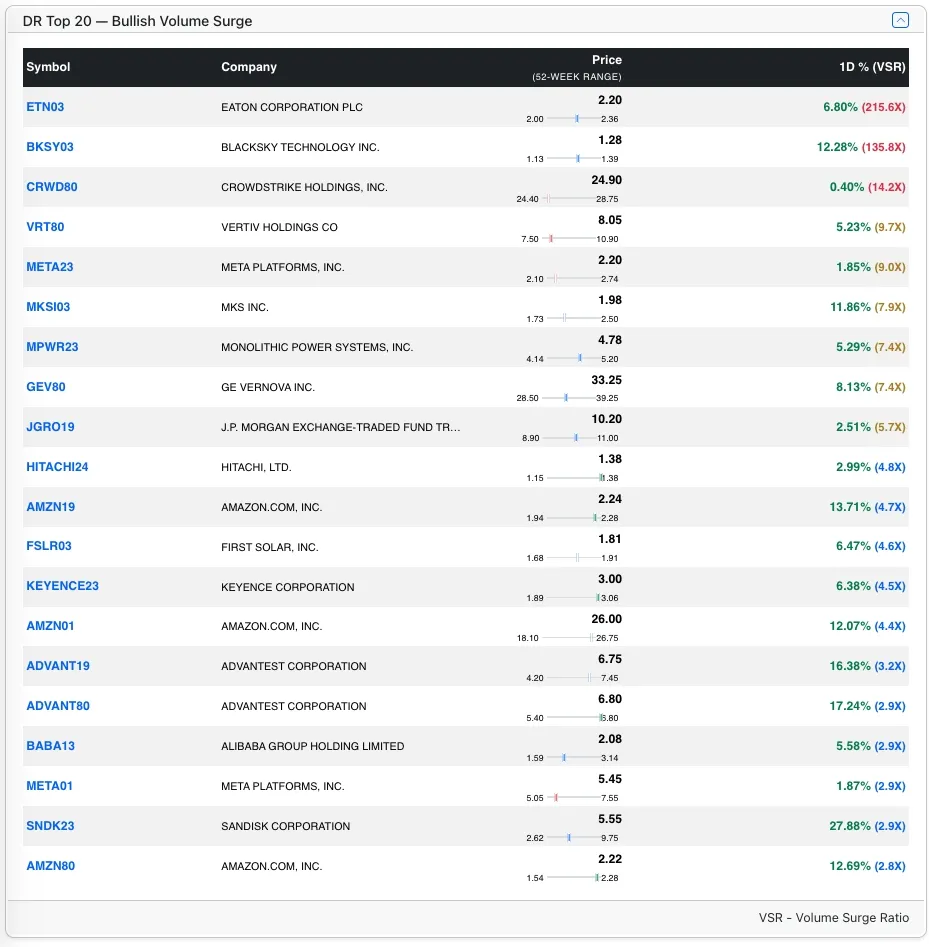This screenshot has width=934, height=947.
Task: Click the Company column header
Action: point(248,67)
